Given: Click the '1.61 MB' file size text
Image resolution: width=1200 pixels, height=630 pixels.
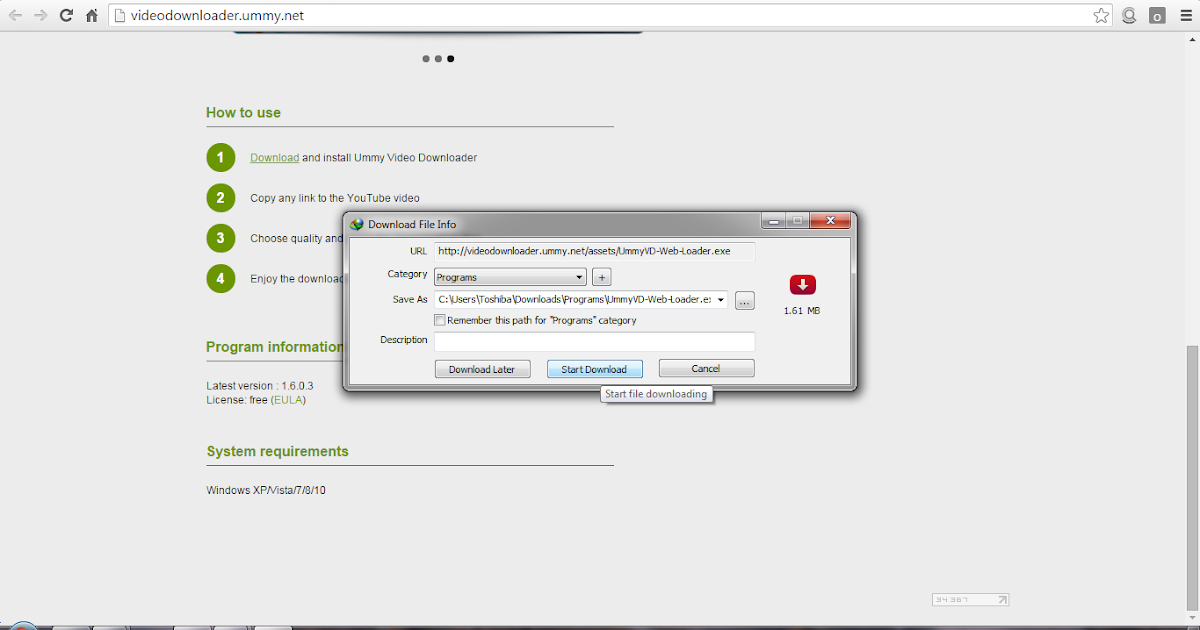Looking at the screenshot, I should pyautogui.click(x=802, y=311).
